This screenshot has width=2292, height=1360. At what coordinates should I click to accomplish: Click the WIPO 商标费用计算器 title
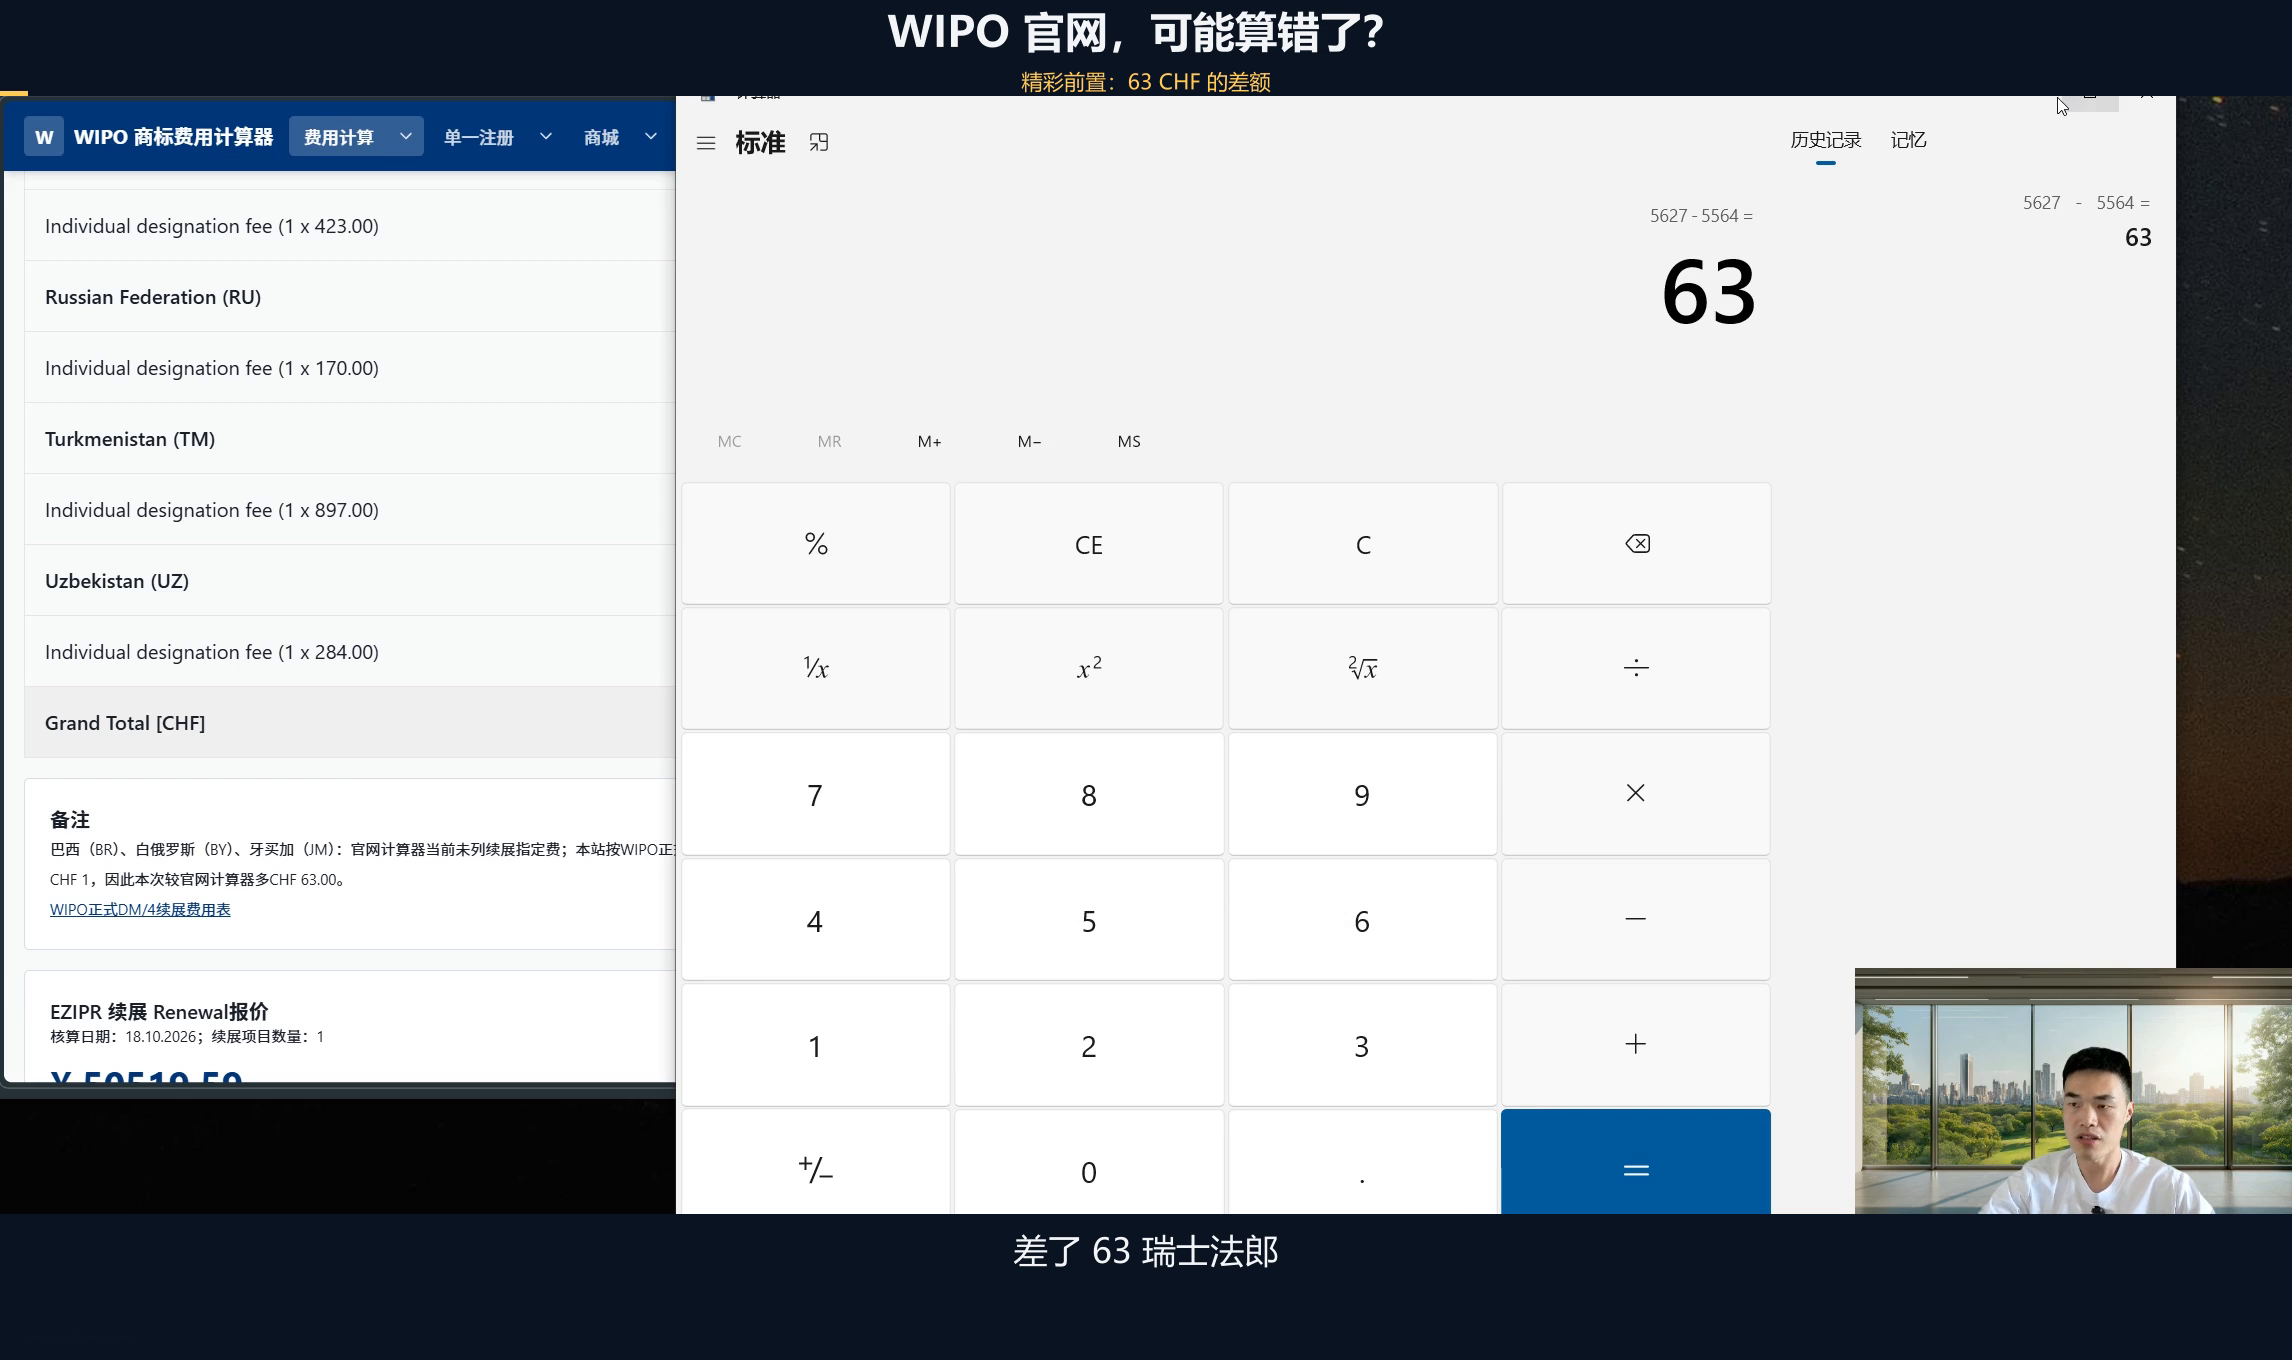point(173,137)
